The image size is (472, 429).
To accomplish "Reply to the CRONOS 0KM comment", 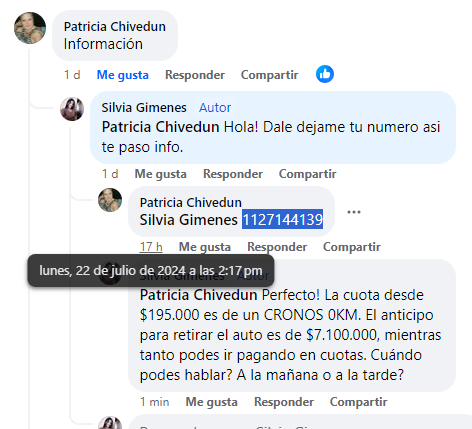I will [284, 402].
